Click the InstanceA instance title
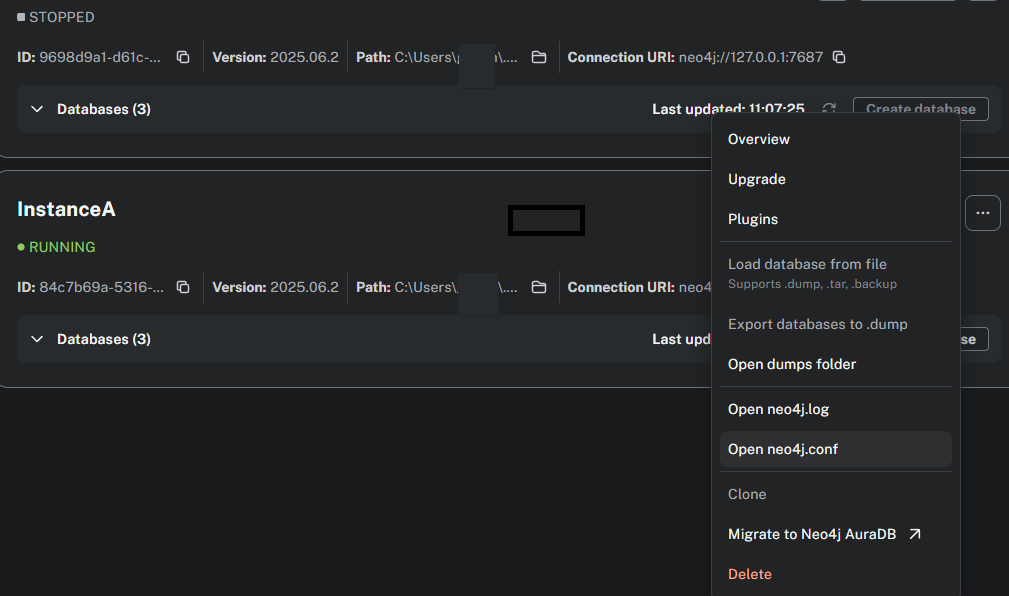This screenshot has width=1009, height=596. click(x=66, y=209)
